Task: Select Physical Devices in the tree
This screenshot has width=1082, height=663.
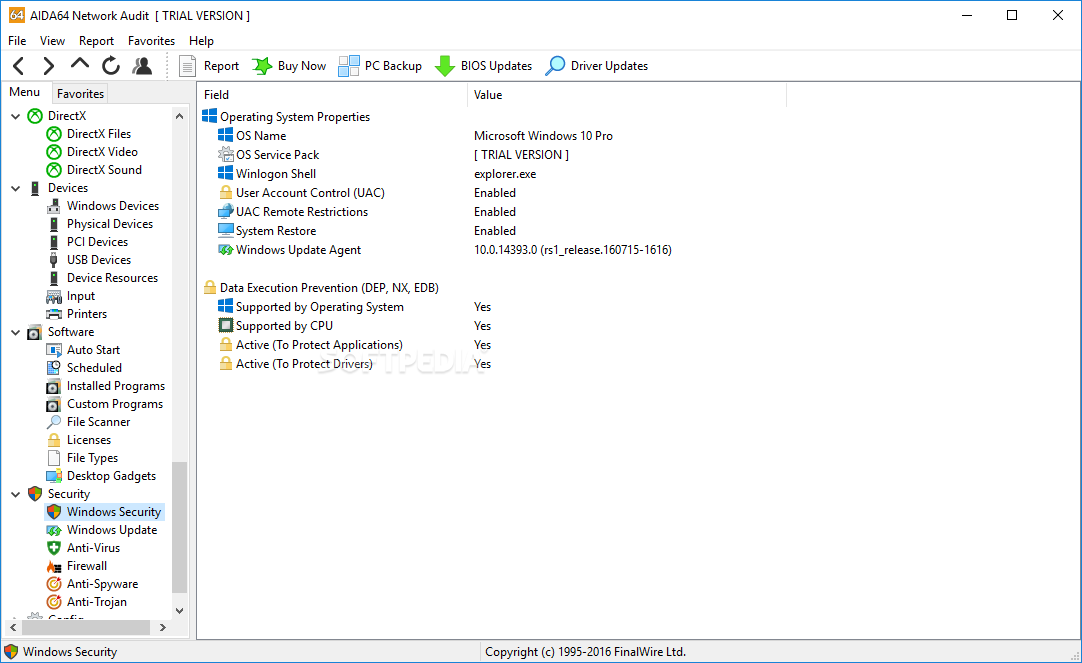Action: pos(99,224)
